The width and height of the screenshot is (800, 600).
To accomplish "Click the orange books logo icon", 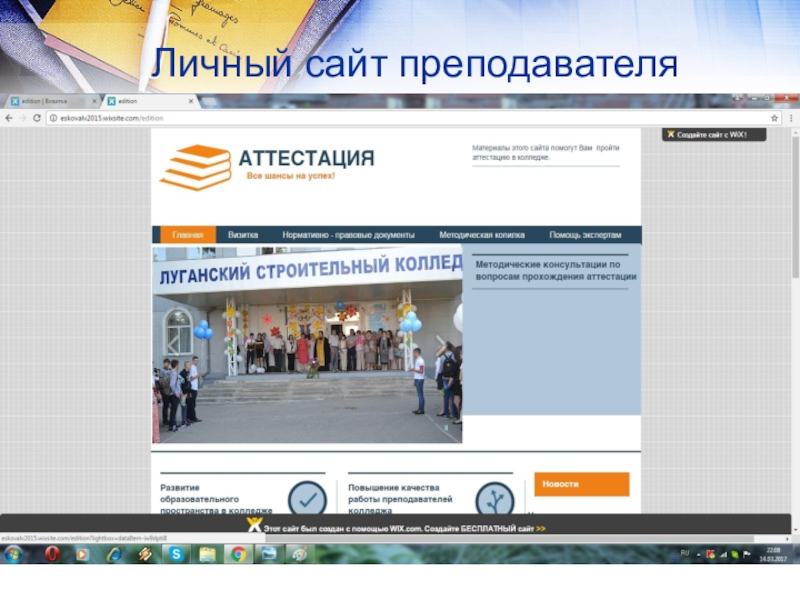I will tap(196, 167).
